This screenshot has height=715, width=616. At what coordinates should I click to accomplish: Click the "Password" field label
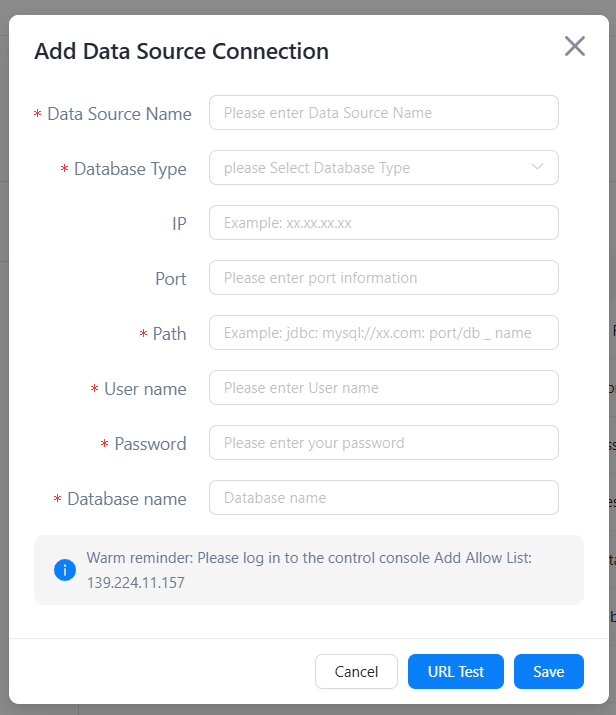(x=150, y=444)
